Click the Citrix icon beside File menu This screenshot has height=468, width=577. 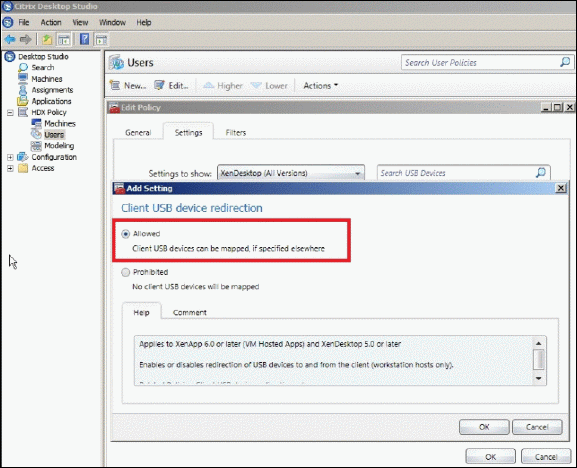point(8,22)
